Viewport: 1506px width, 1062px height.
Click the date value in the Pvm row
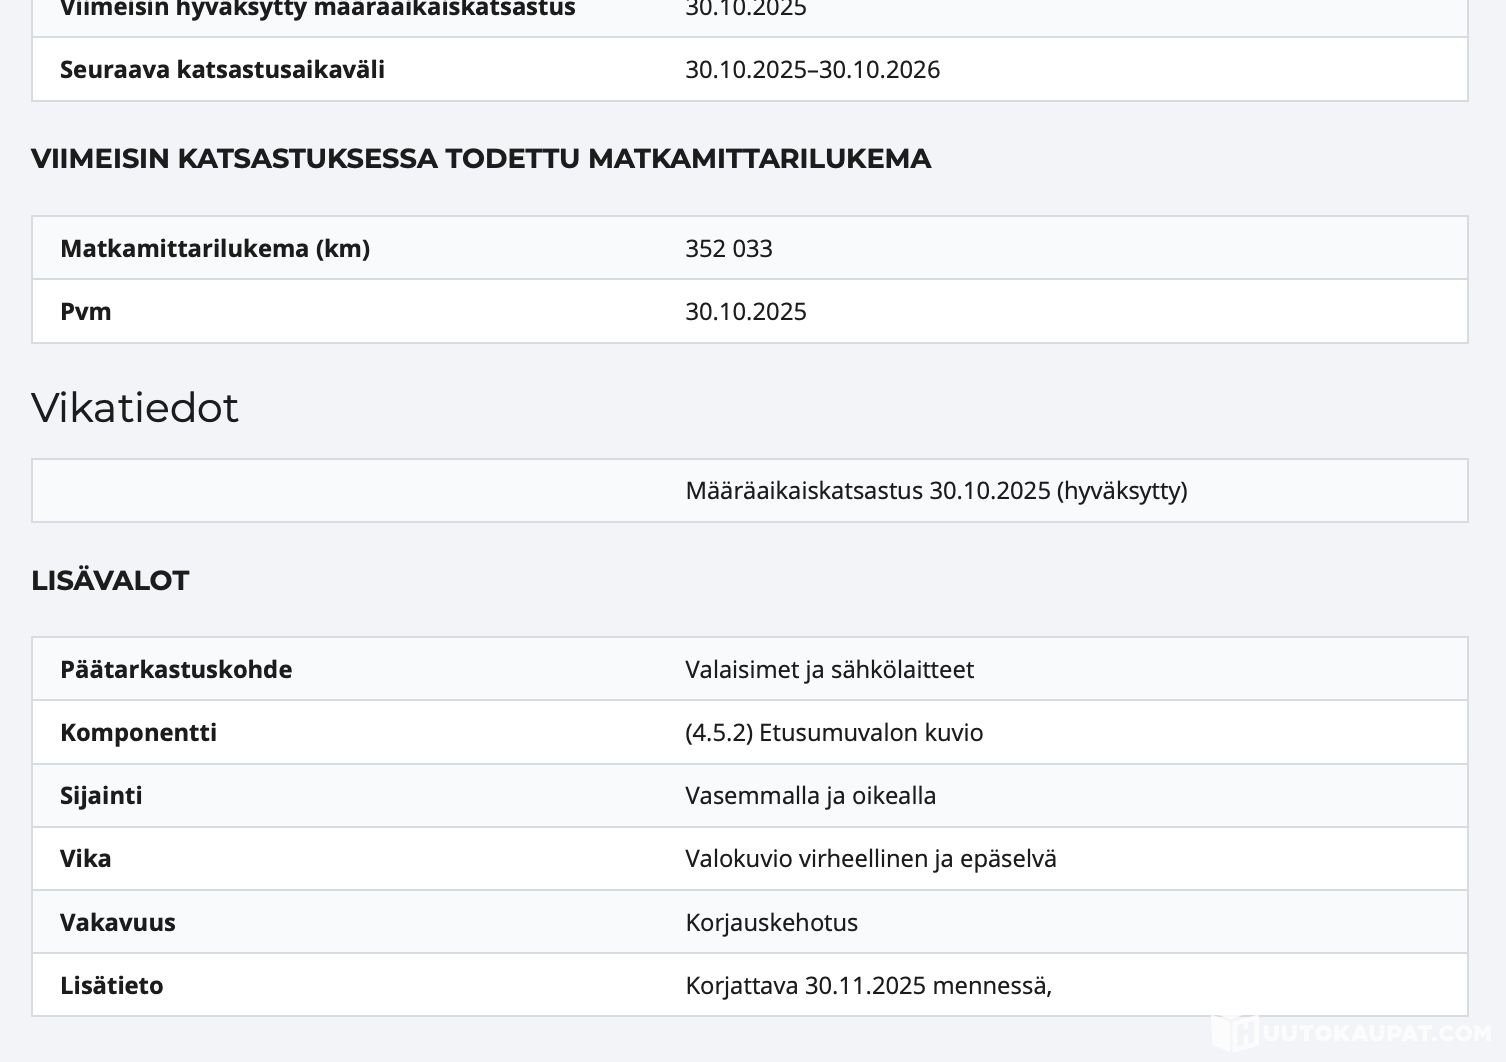point(745,311)
